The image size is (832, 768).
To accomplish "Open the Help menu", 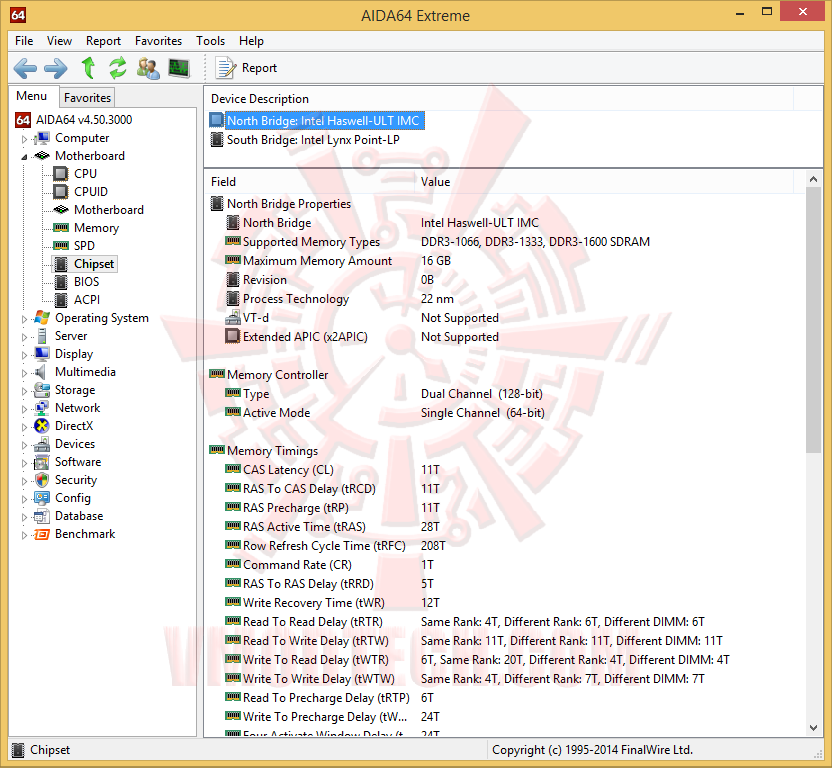I will click(251, 41).
